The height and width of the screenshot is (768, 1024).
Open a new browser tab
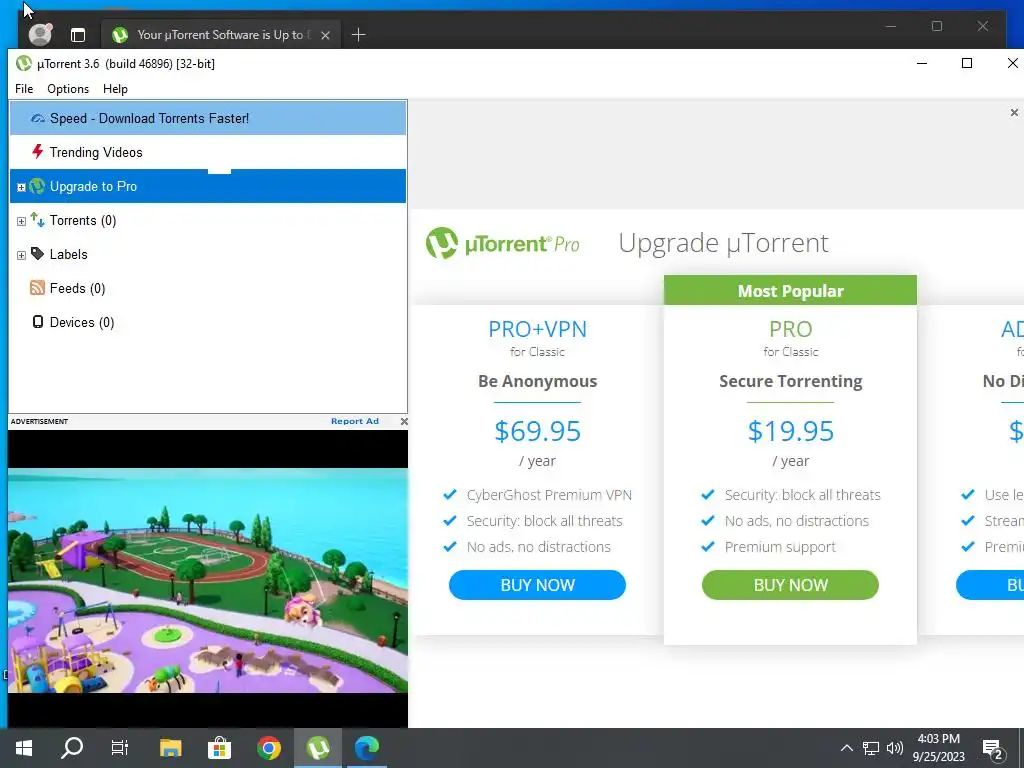(x=359, y=35)
